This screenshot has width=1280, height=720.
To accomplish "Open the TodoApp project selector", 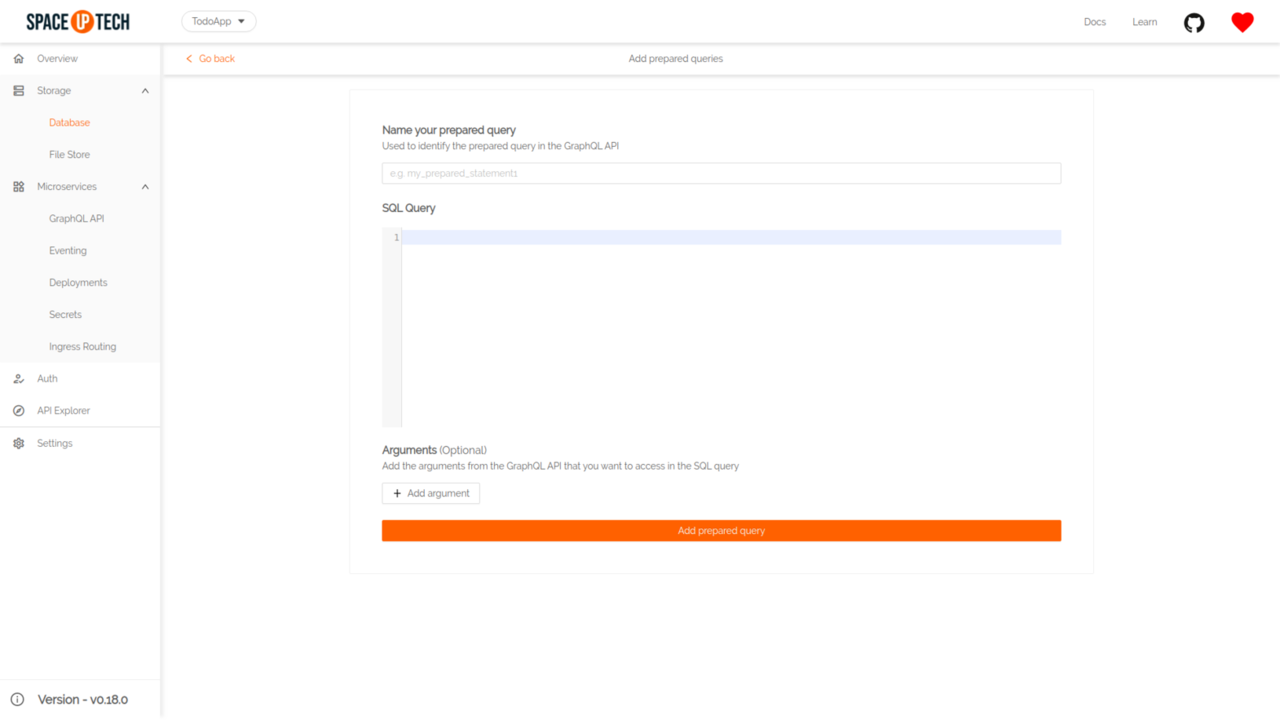I will point(218,20).
